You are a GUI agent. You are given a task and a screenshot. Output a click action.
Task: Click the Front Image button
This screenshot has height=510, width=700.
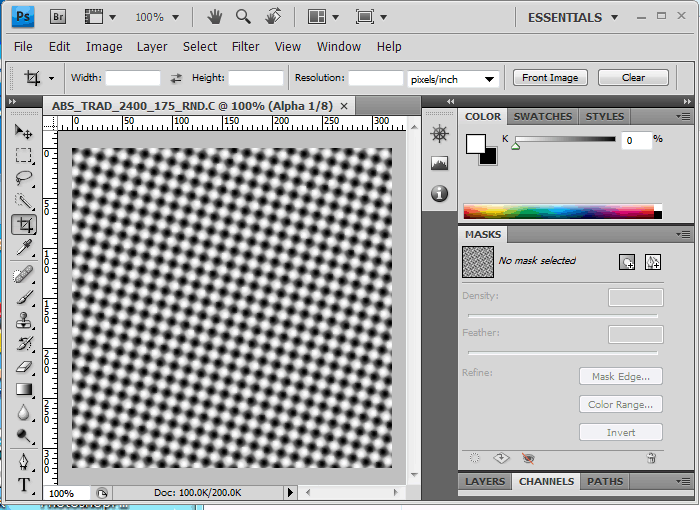click(550, 78)
